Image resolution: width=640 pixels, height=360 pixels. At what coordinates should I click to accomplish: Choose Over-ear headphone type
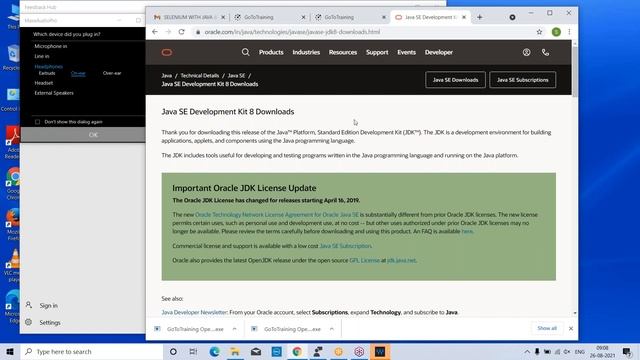pos(112,73)
